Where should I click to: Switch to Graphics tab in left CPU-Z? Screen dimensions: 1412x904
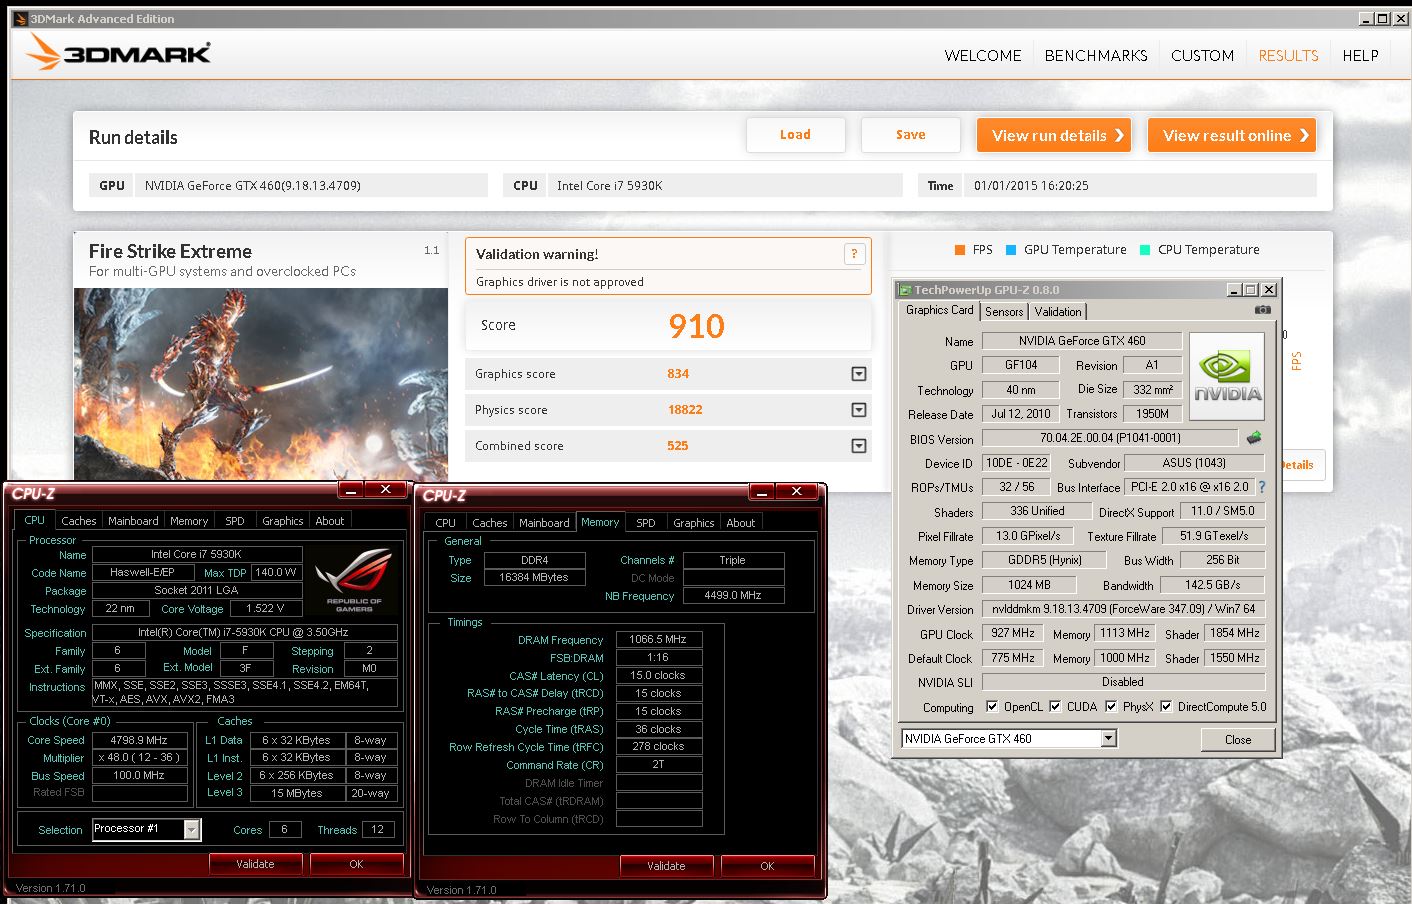pos(283,521)
